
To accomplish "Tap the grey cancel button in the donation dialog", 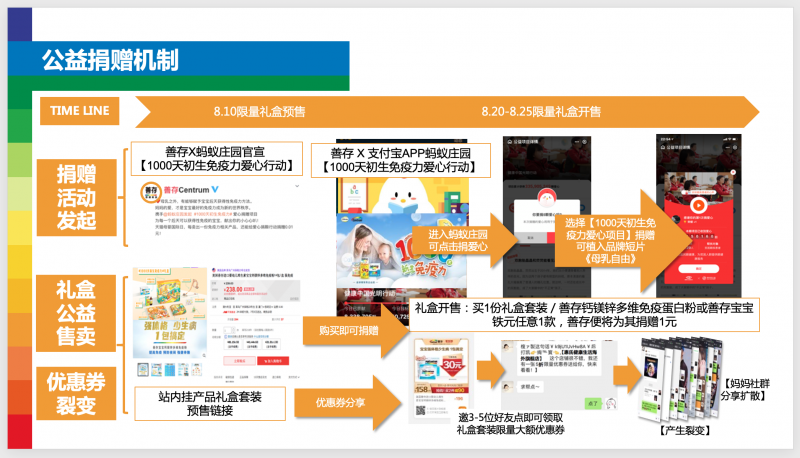I will (531, 238).
